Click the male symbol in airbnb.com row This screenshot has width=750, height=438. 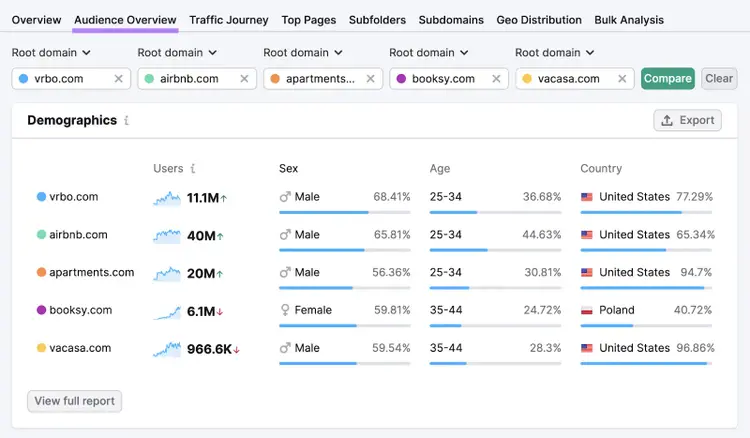[x=285, y=234]
